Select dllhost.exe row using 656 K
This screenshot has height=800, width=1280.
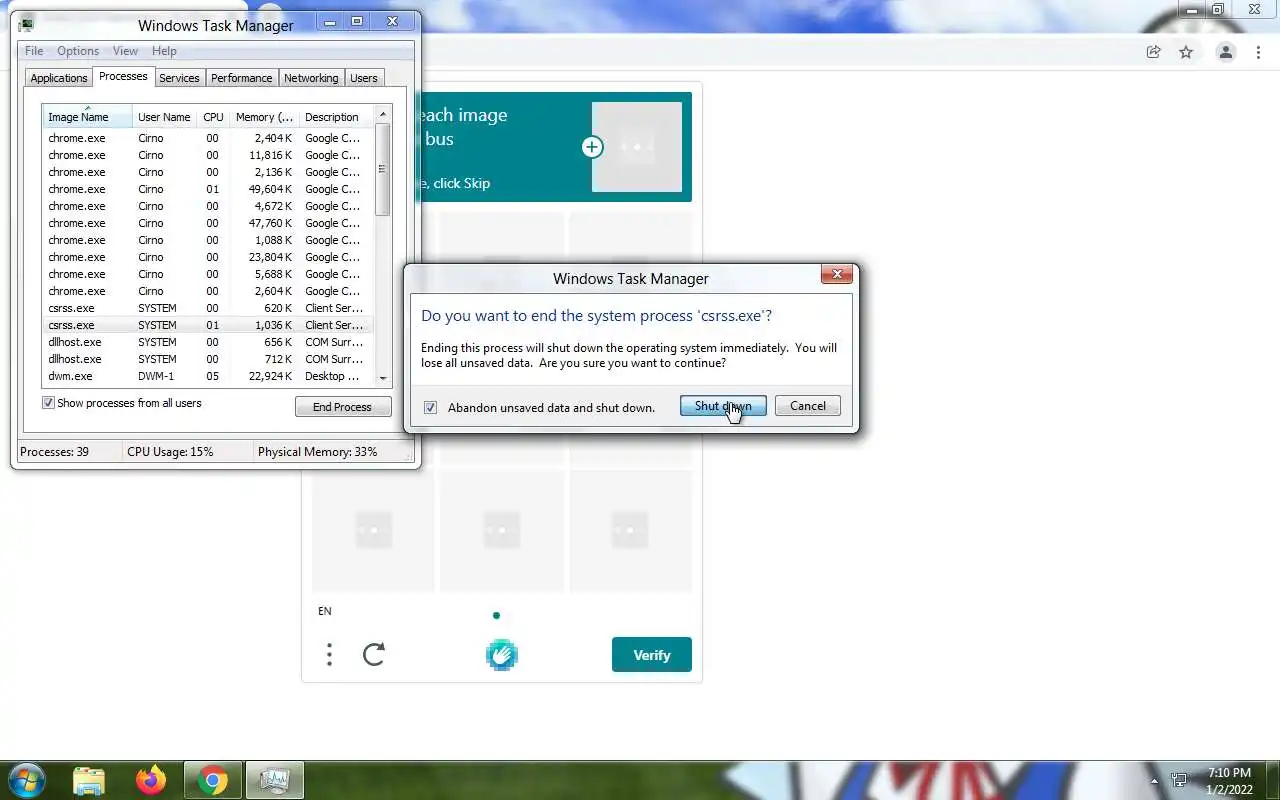point(206,342)
